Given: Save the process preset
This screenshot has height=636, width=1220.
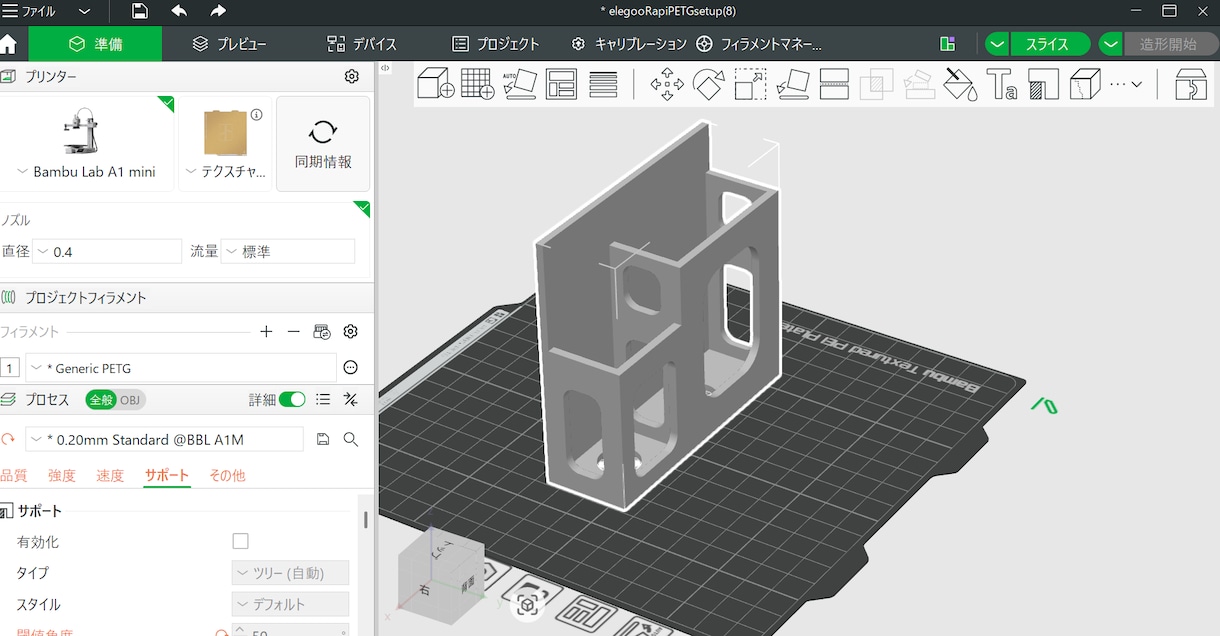Looking at the screenshot, I should (323, 439).
